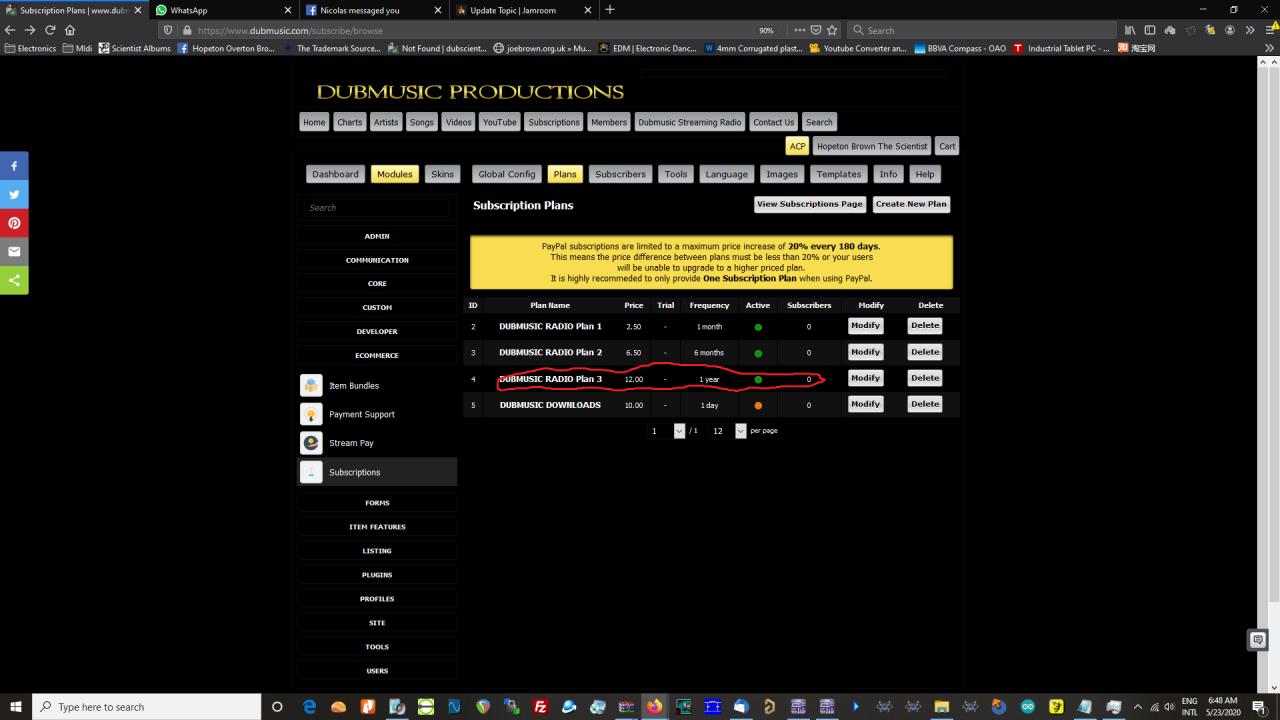Screen dimensions: 1280x720
Task: Click the browser Forward arrow
Action: pos(30,30)
